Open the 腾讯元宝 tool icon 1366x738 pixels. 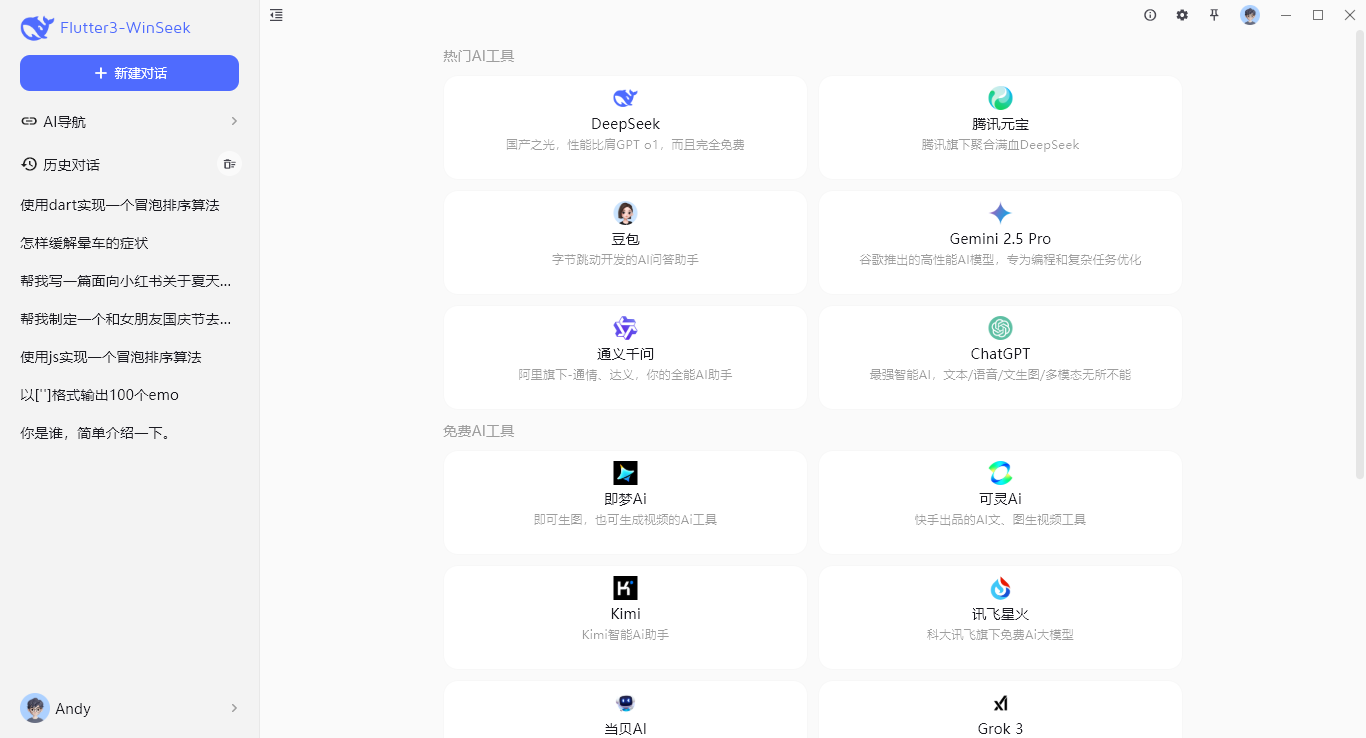coord(1000,98)
